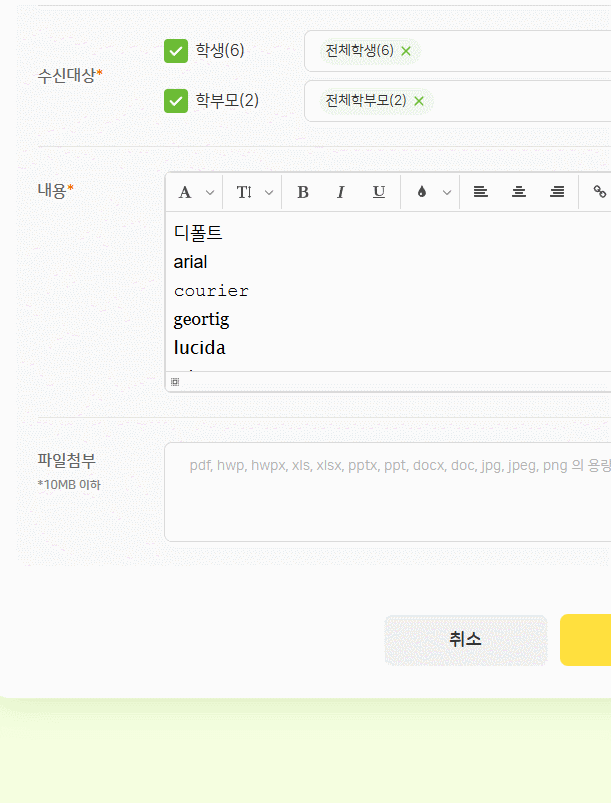The height and width of the screenshot is (803, 611).
Task: Click the 'courier' line in the editor
Action: coord(211,291)
